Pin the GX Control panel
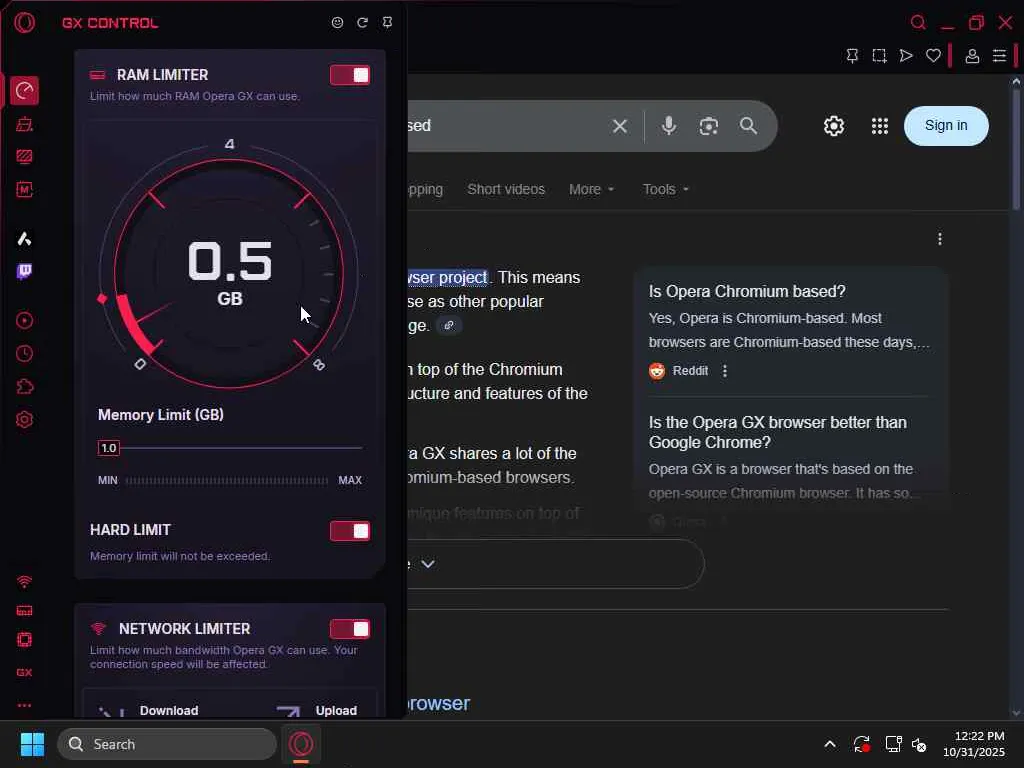 click(387, 23)
